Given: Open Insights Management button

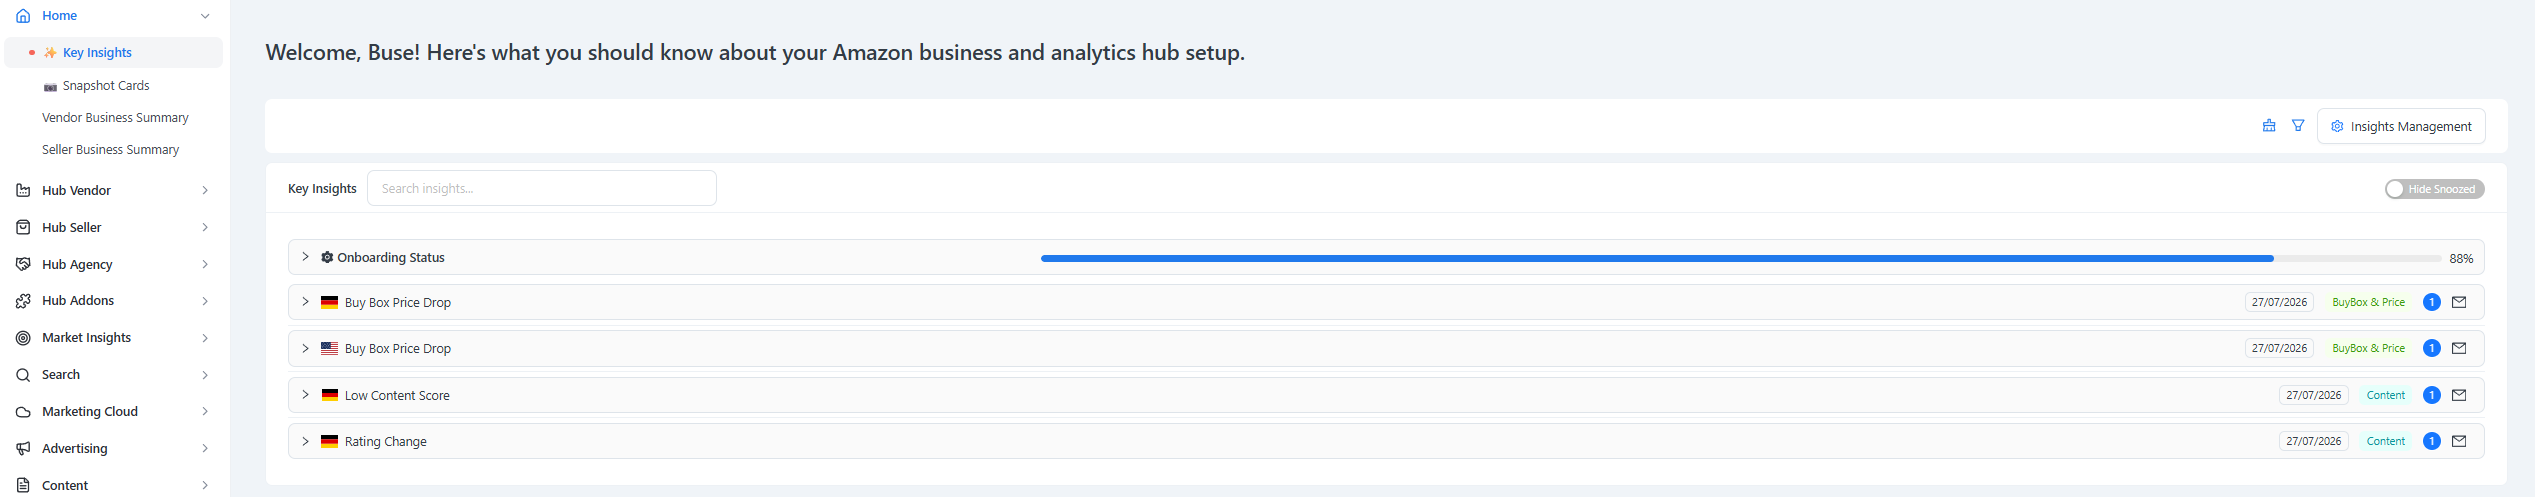Looking at the screenshot, I should pos(2401,126).
